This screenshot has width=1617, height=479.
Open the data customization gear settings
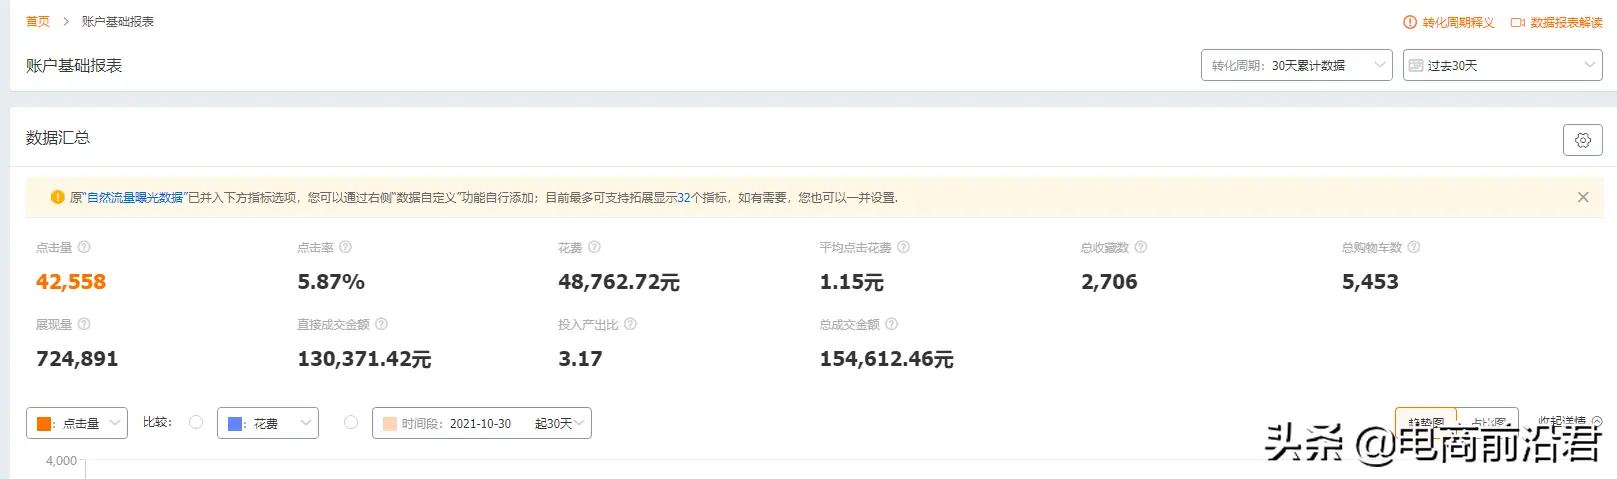[1582, 140]
